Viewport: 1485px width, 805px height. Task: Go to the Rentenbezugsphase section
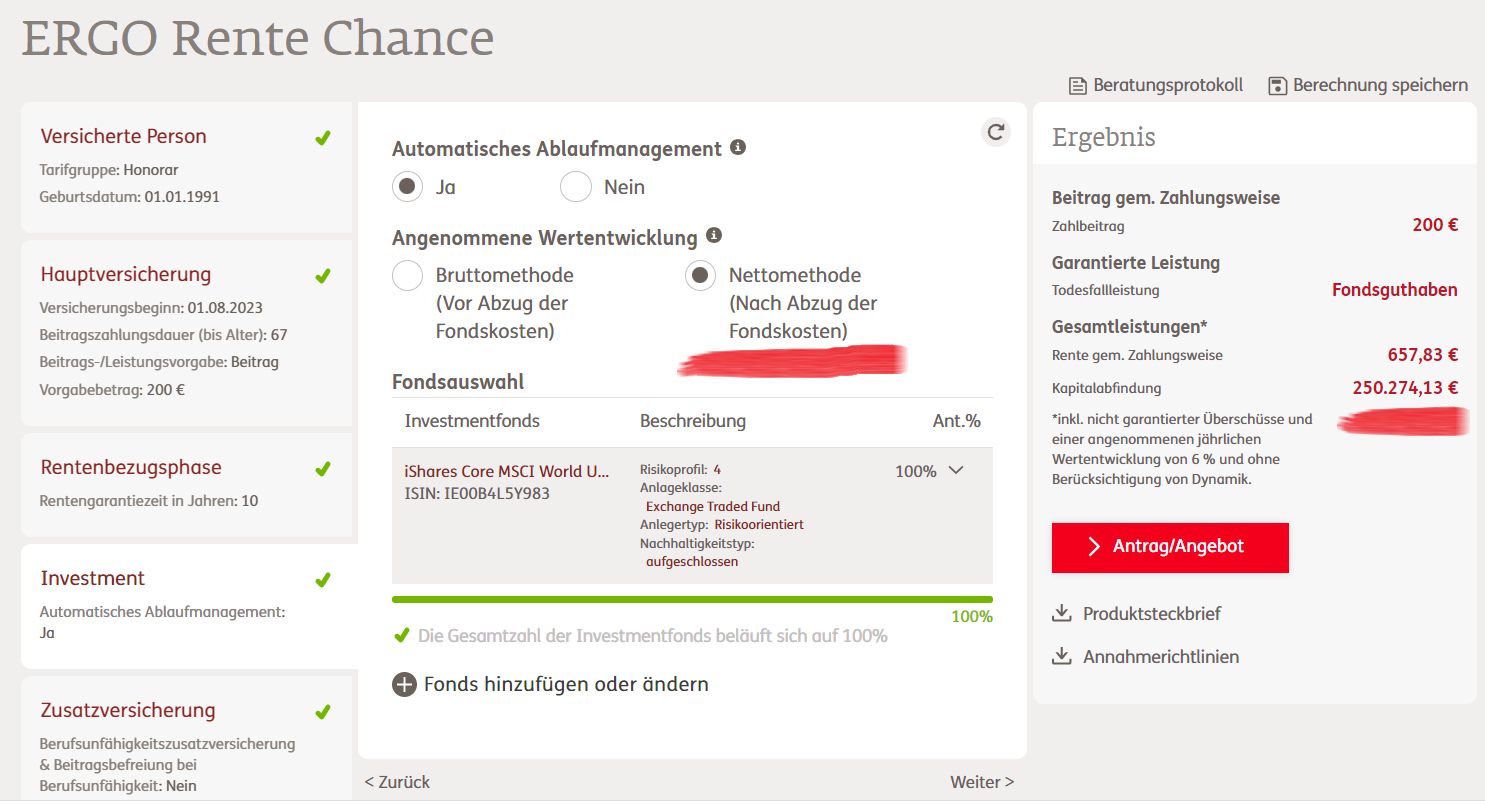[x=187, y=485]
